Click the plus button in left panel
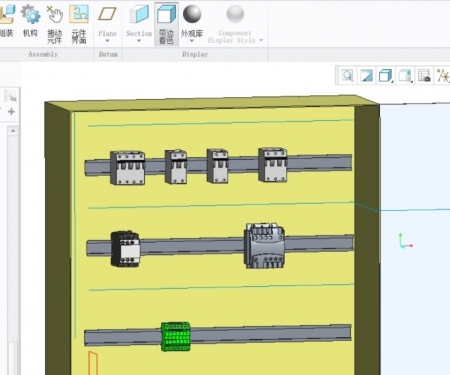The image size is (450, 375). pyautogui.click(x=11, y=111)
